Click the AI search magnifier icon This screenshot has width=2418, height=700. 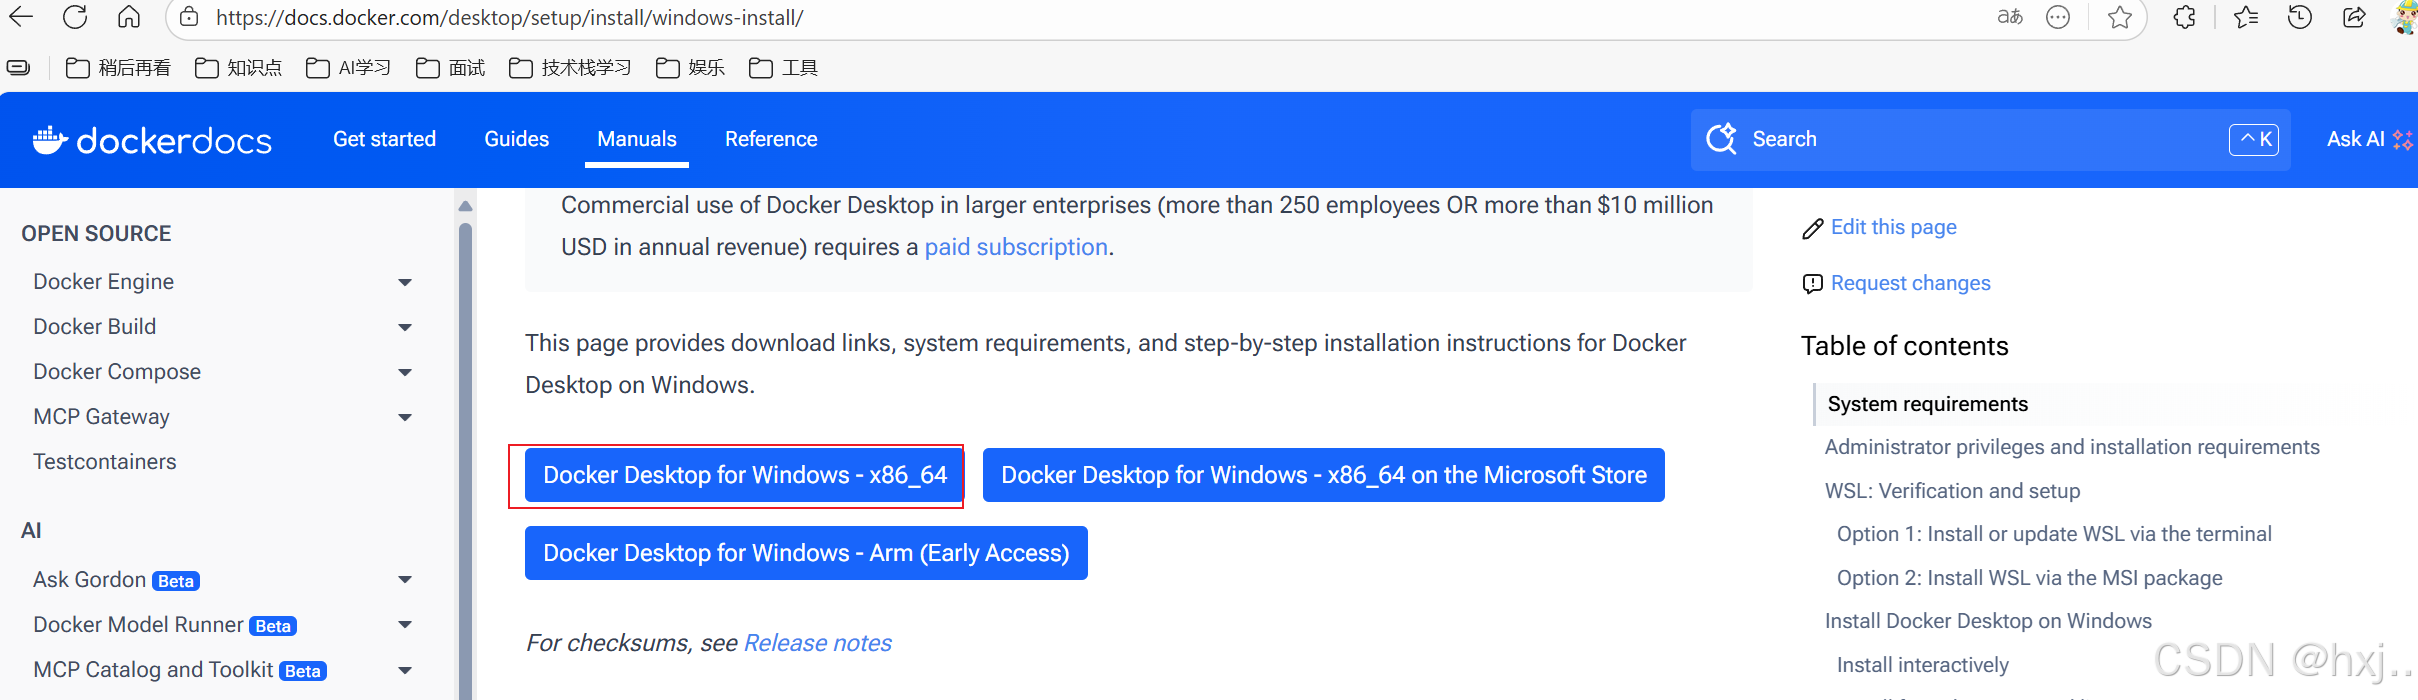[1721, 139]
